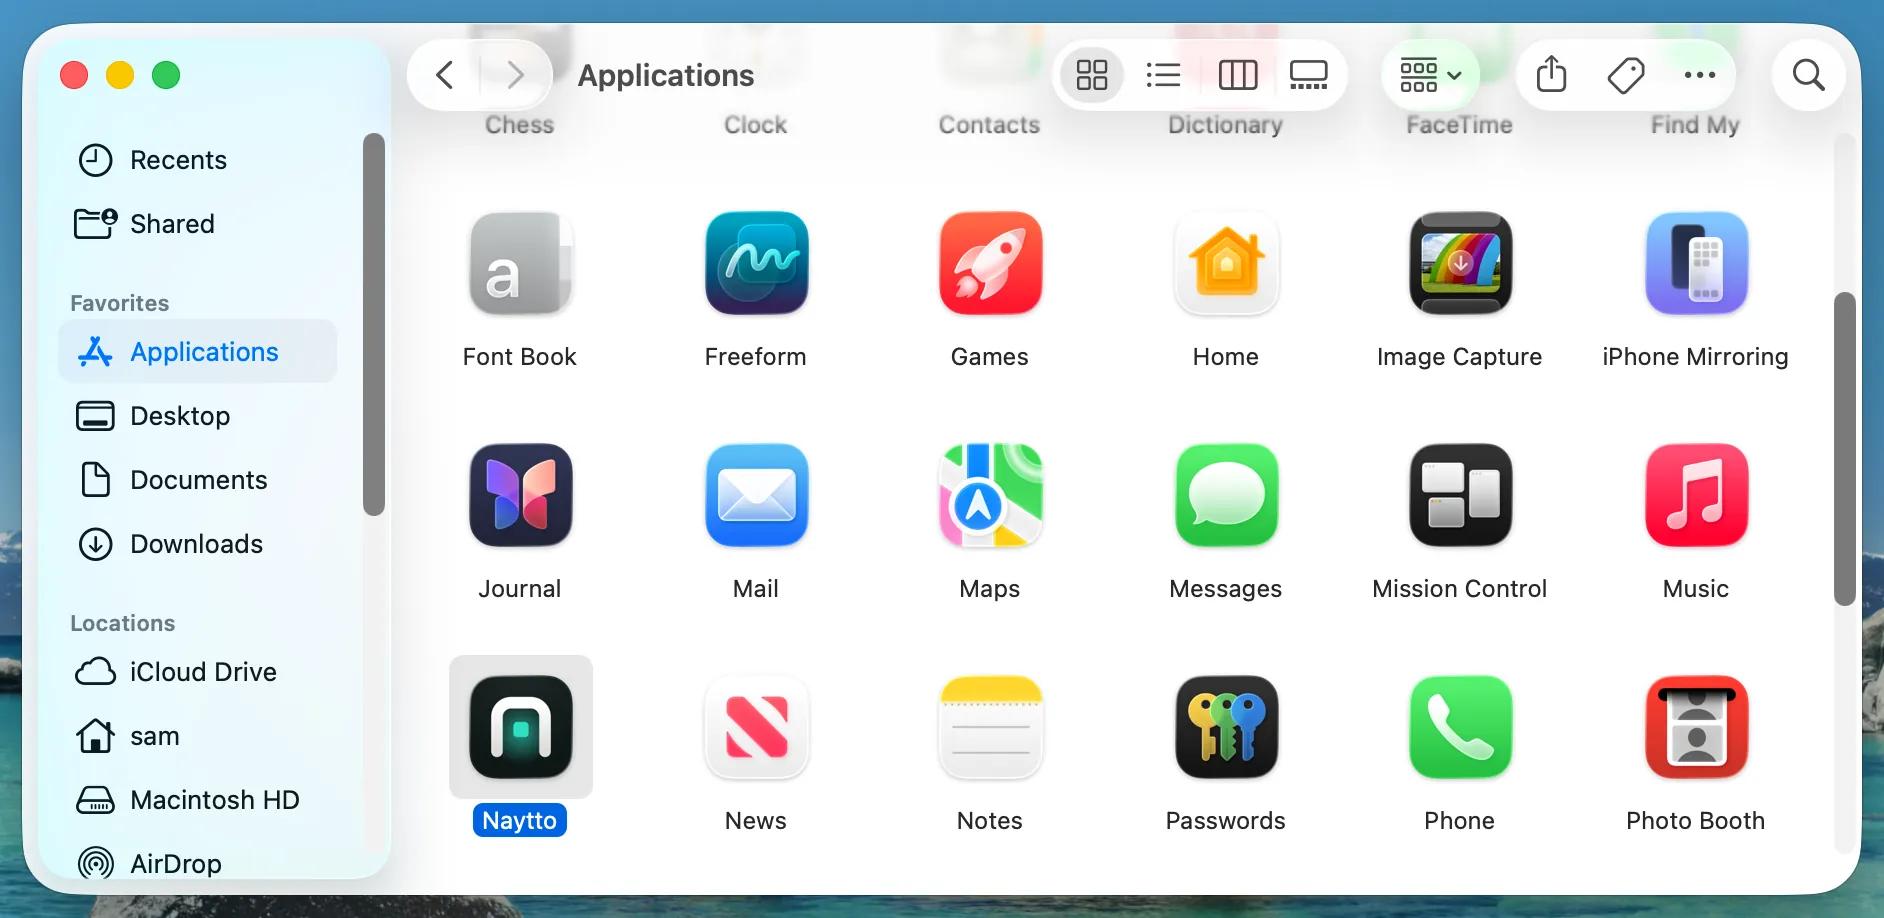Switch to gallery view
Screen dimensions: 1884x918
click(x=1308, y=75)
